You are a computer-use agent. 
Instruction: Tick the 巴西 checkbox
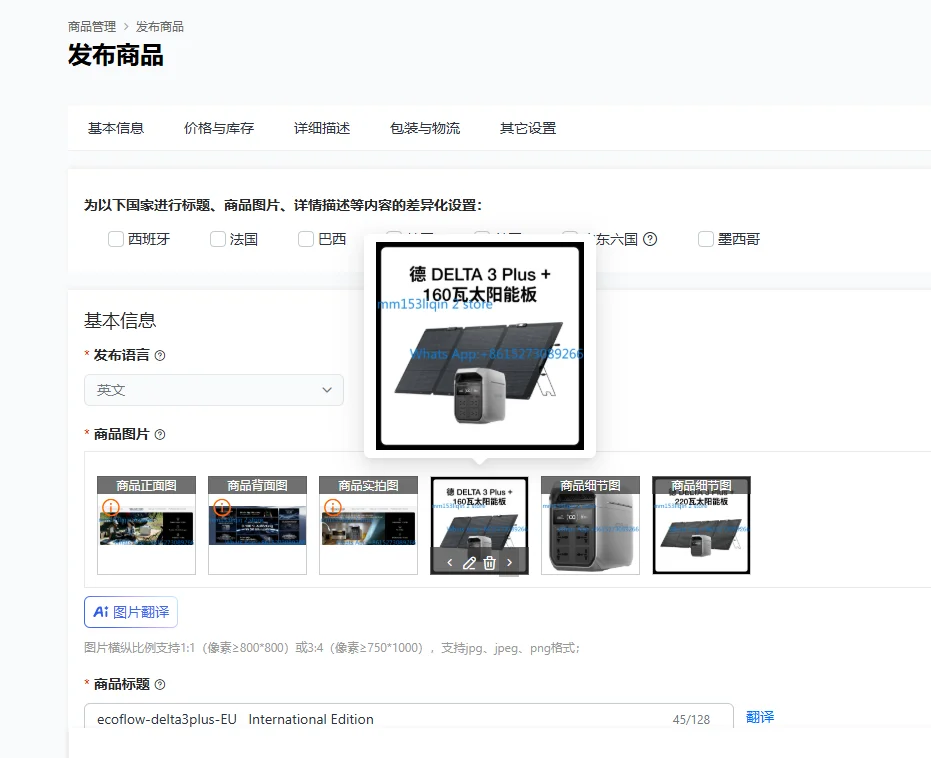click(306, 239)
